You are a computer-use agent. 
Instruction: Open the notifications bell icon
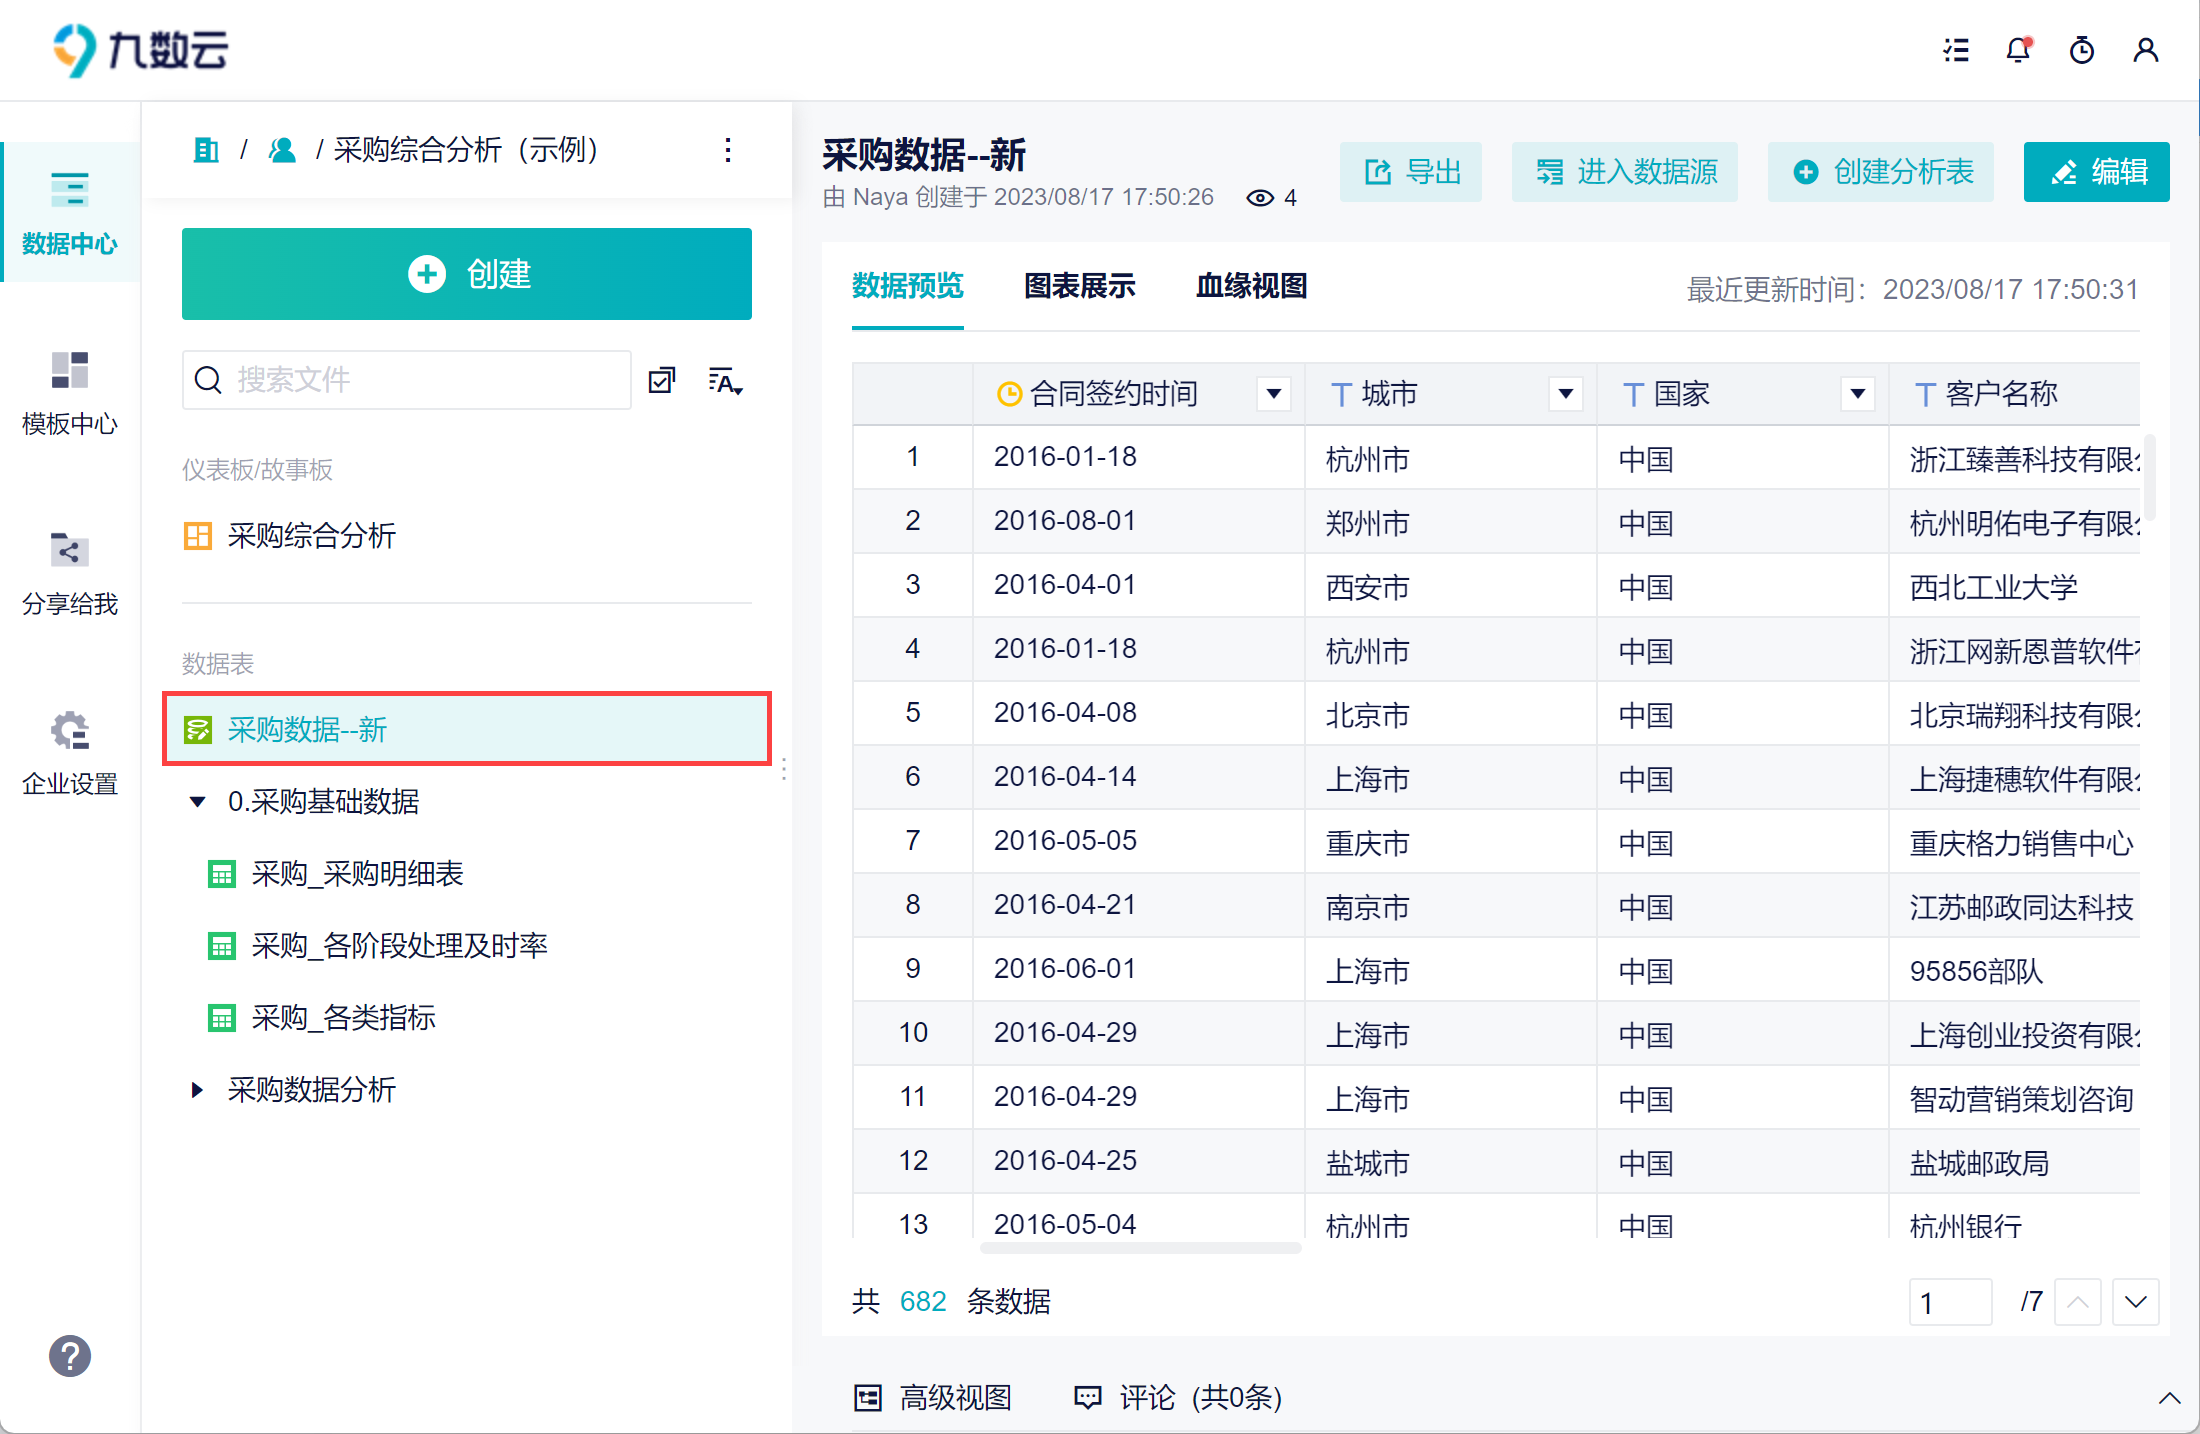pyautogui.click(x=2018, y=50)
